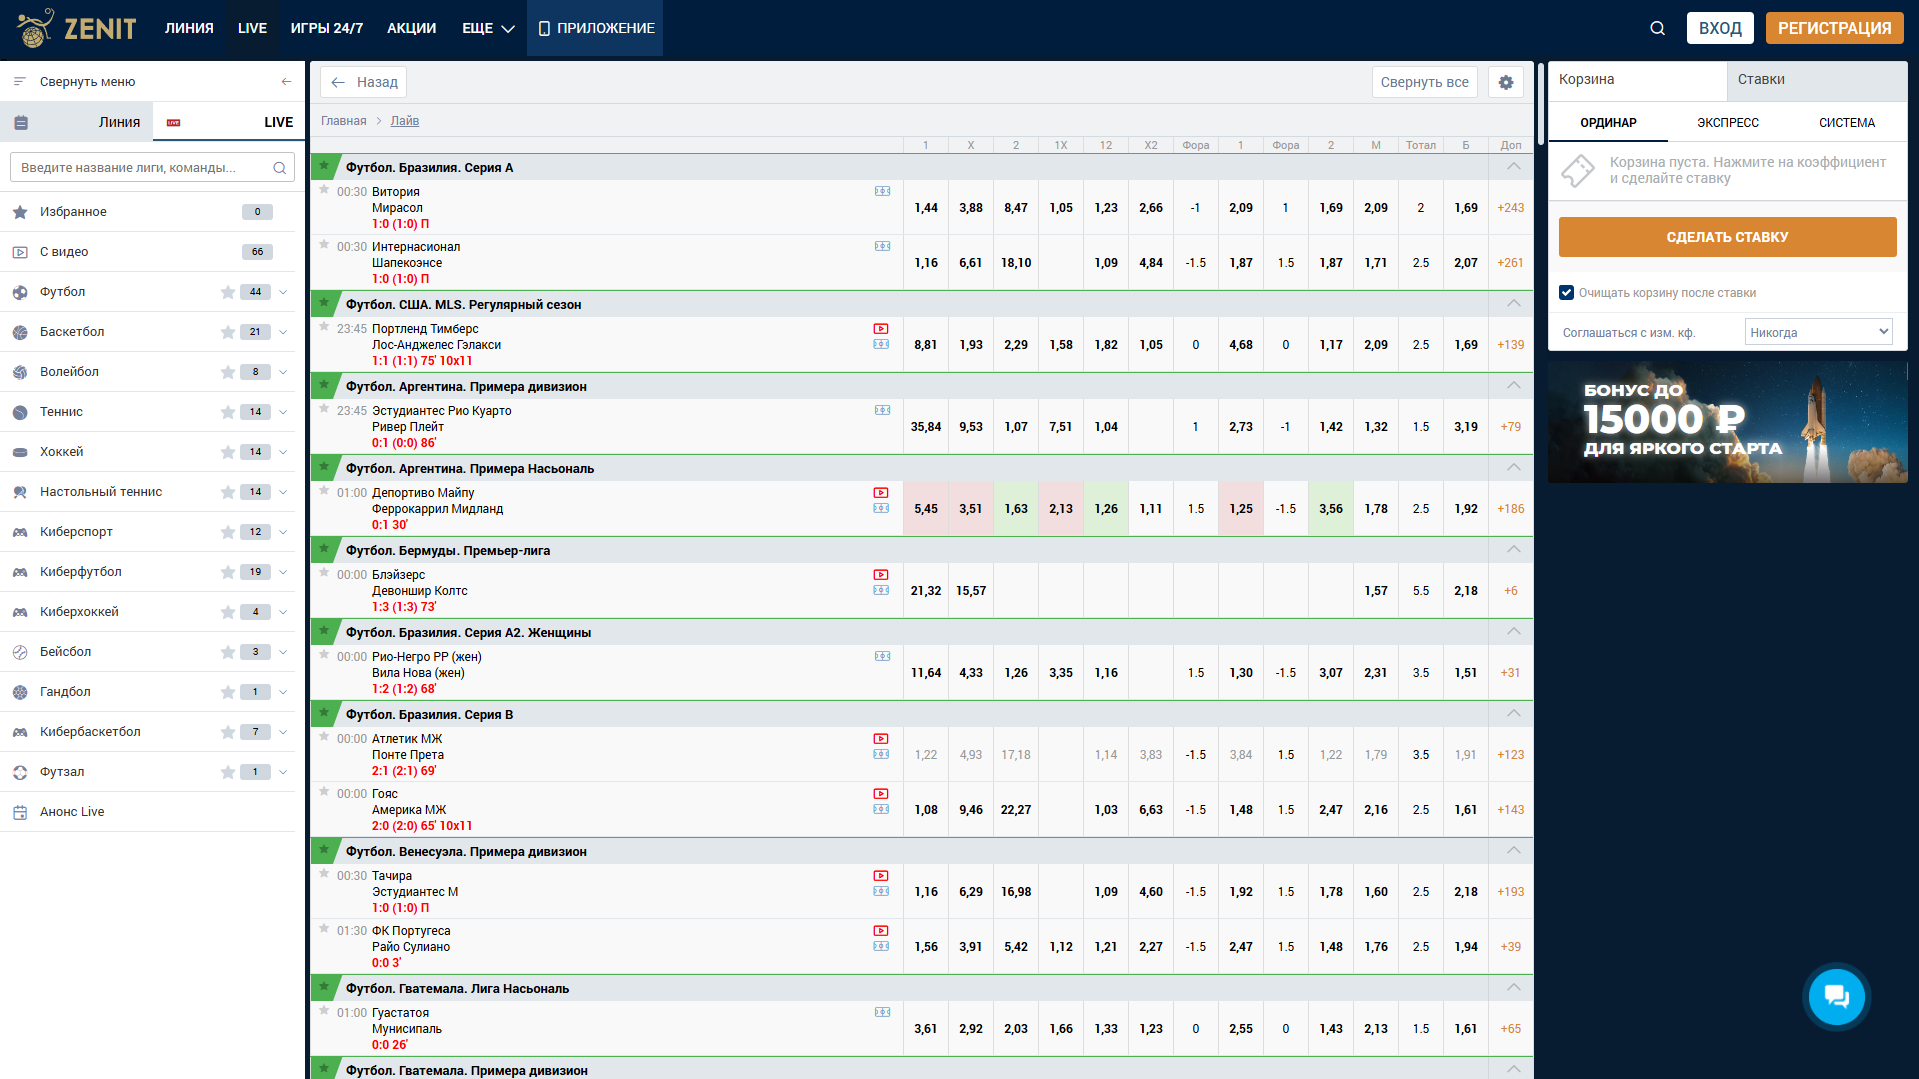Add Витория match to favorites with star
The image size is (1919, 1079).
[x=324, y=190]
